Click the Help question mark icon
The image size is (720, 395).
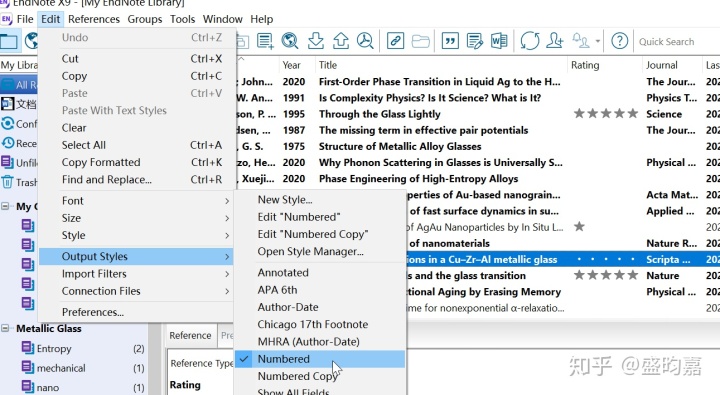point(619,41)
